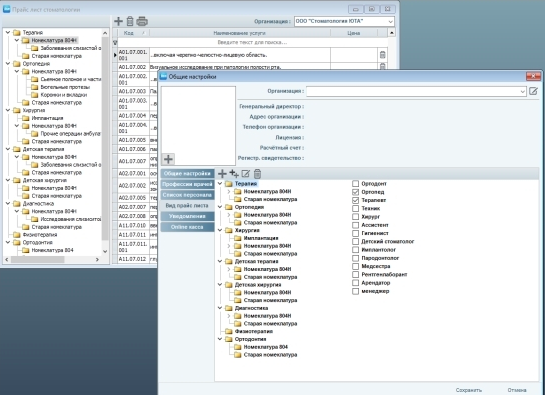Open the Вид прайс листа tab
Image resolution: width=545 pixels, height=395 pixels.
click(x=187, y=205)
